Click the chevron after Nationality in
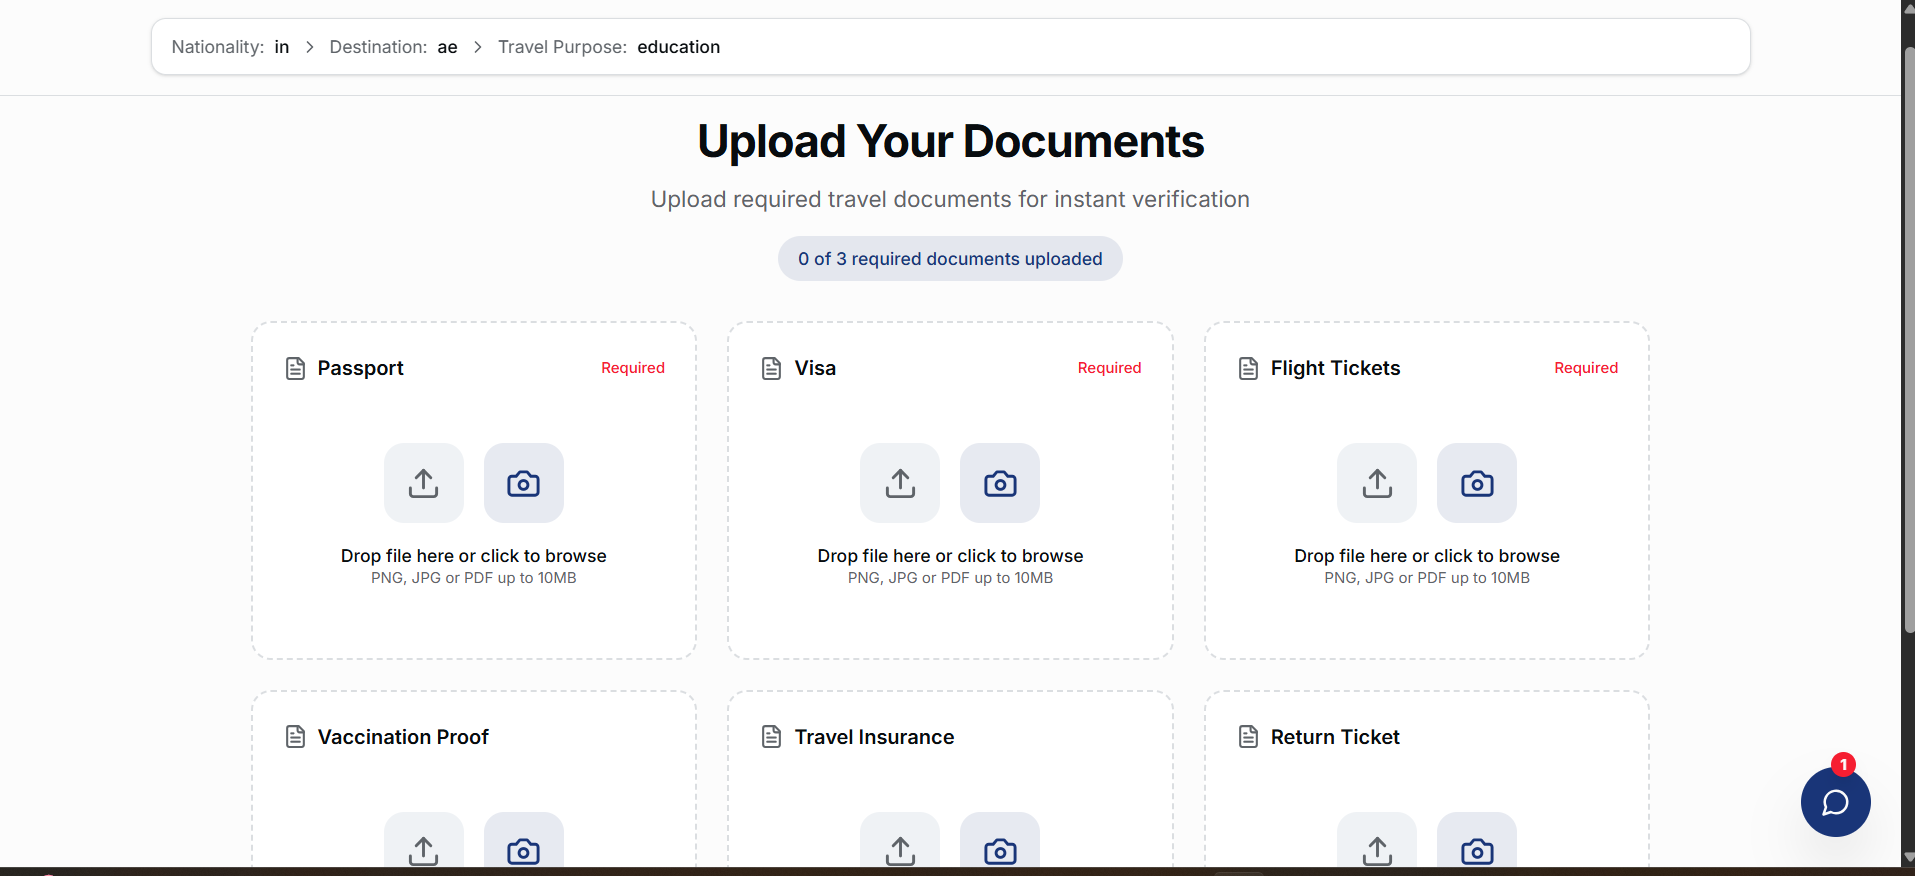Image resolution: width=1915 pixels, height=876 pixels. tap(310, 47)
